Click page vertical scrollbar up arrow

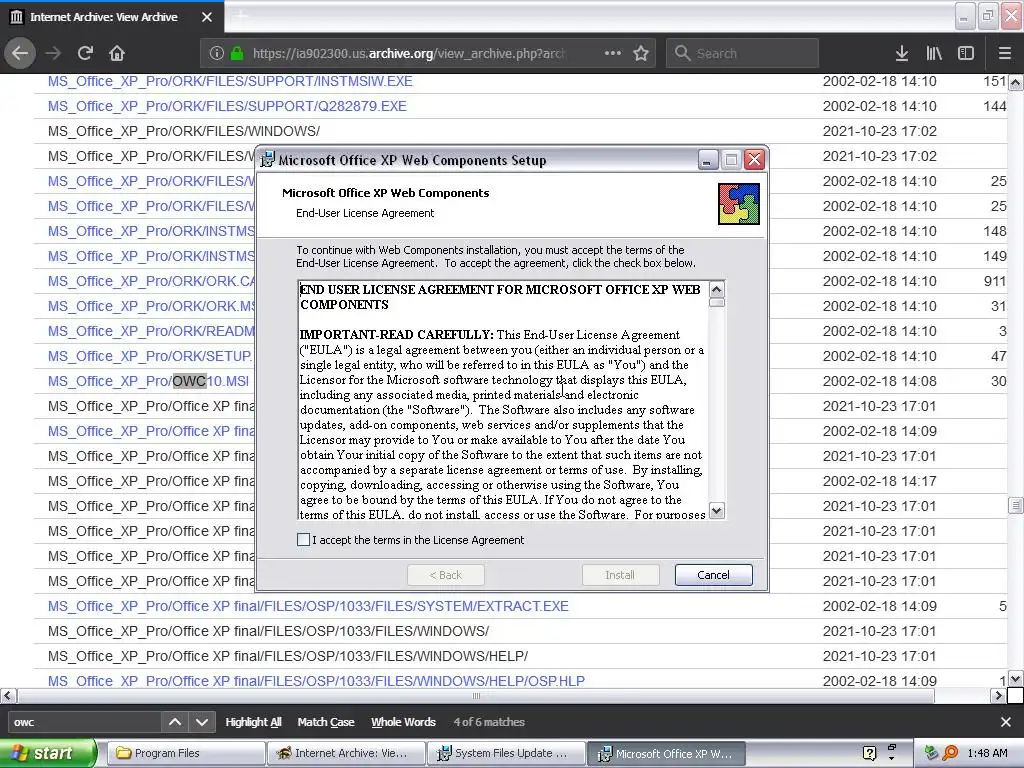(1016, 82)
